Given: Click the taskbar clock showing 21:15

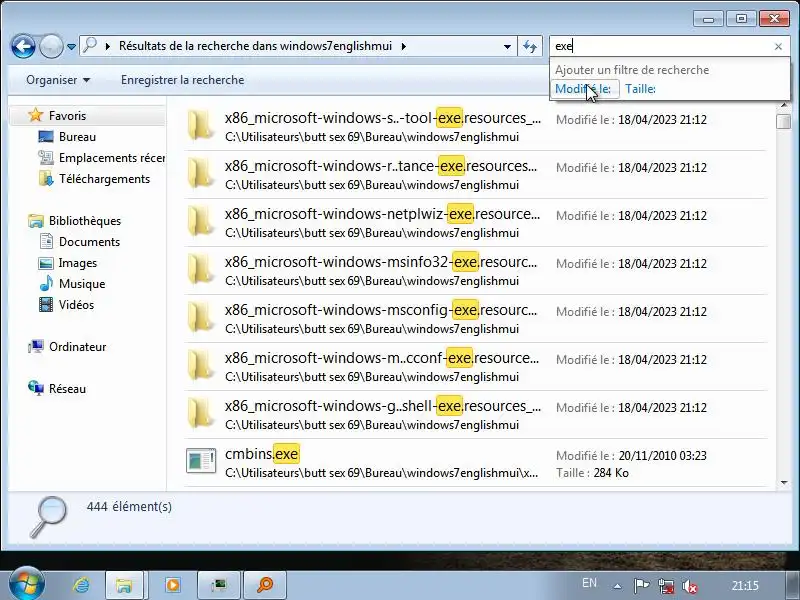Looking at the screenshot, I should click(745, 585).
